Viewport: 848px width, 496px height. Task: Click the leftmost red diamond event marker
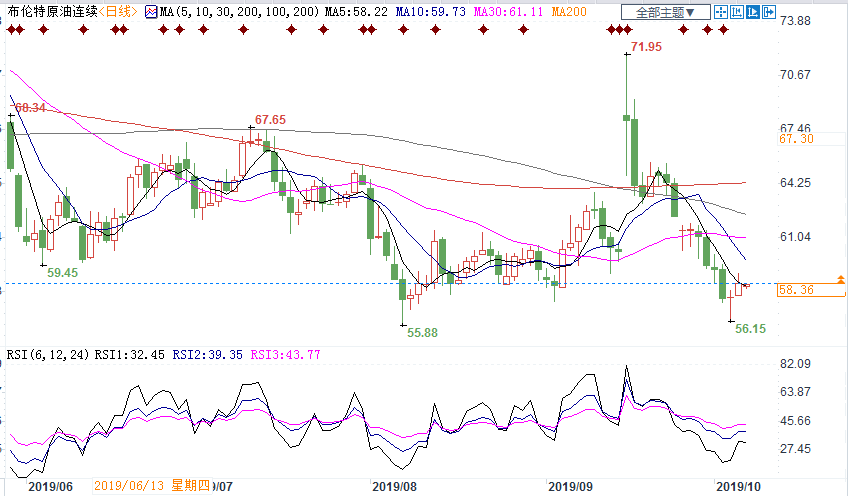coord(10,30)
